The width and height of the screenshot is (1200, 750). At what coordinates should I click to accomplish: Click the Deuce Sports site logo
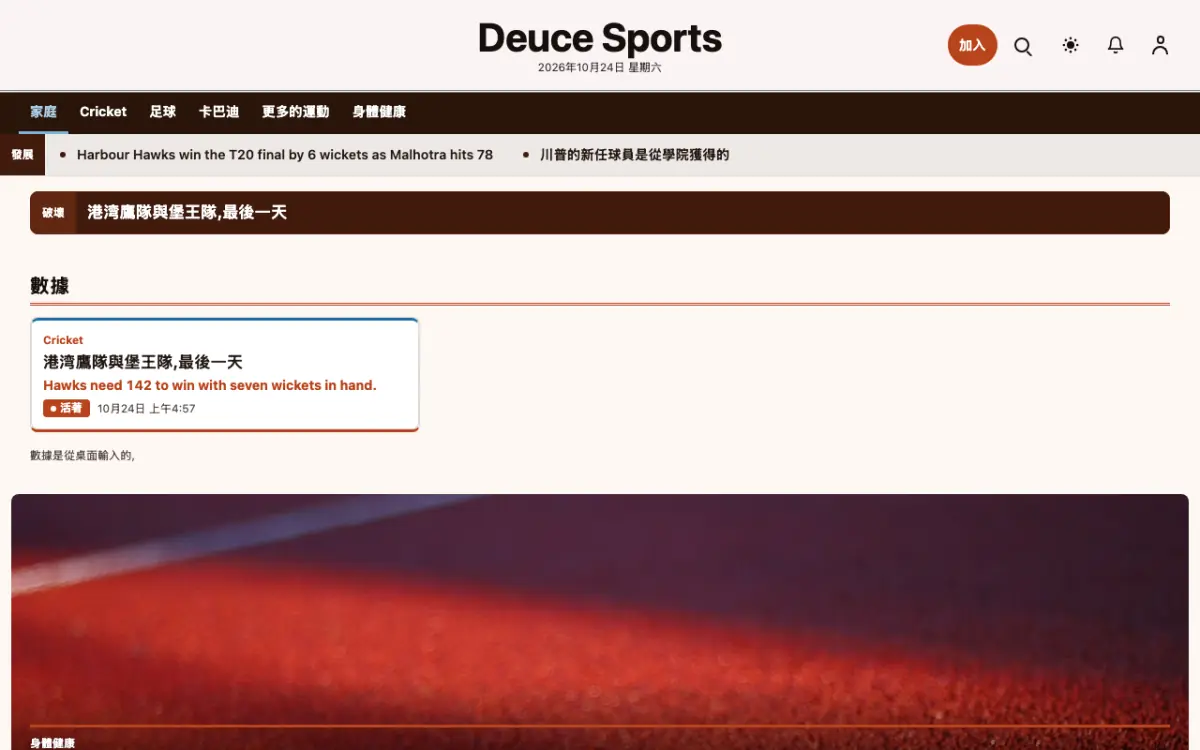[600, 39]
